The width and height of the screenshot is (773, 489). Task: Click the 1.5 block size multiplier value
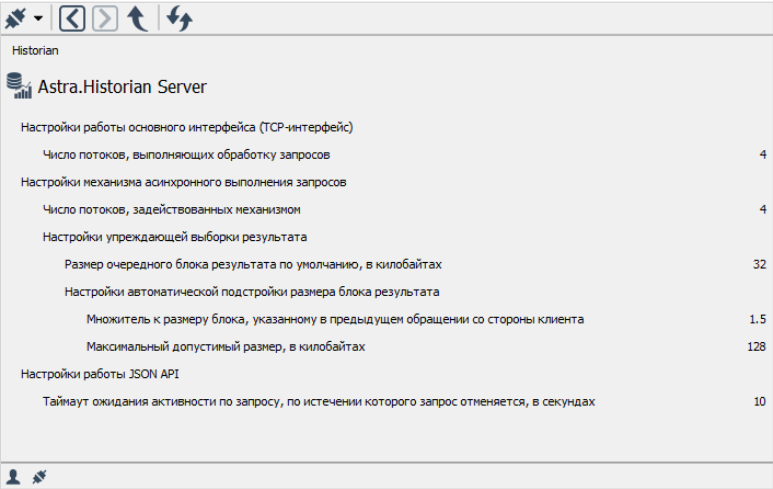756,319
